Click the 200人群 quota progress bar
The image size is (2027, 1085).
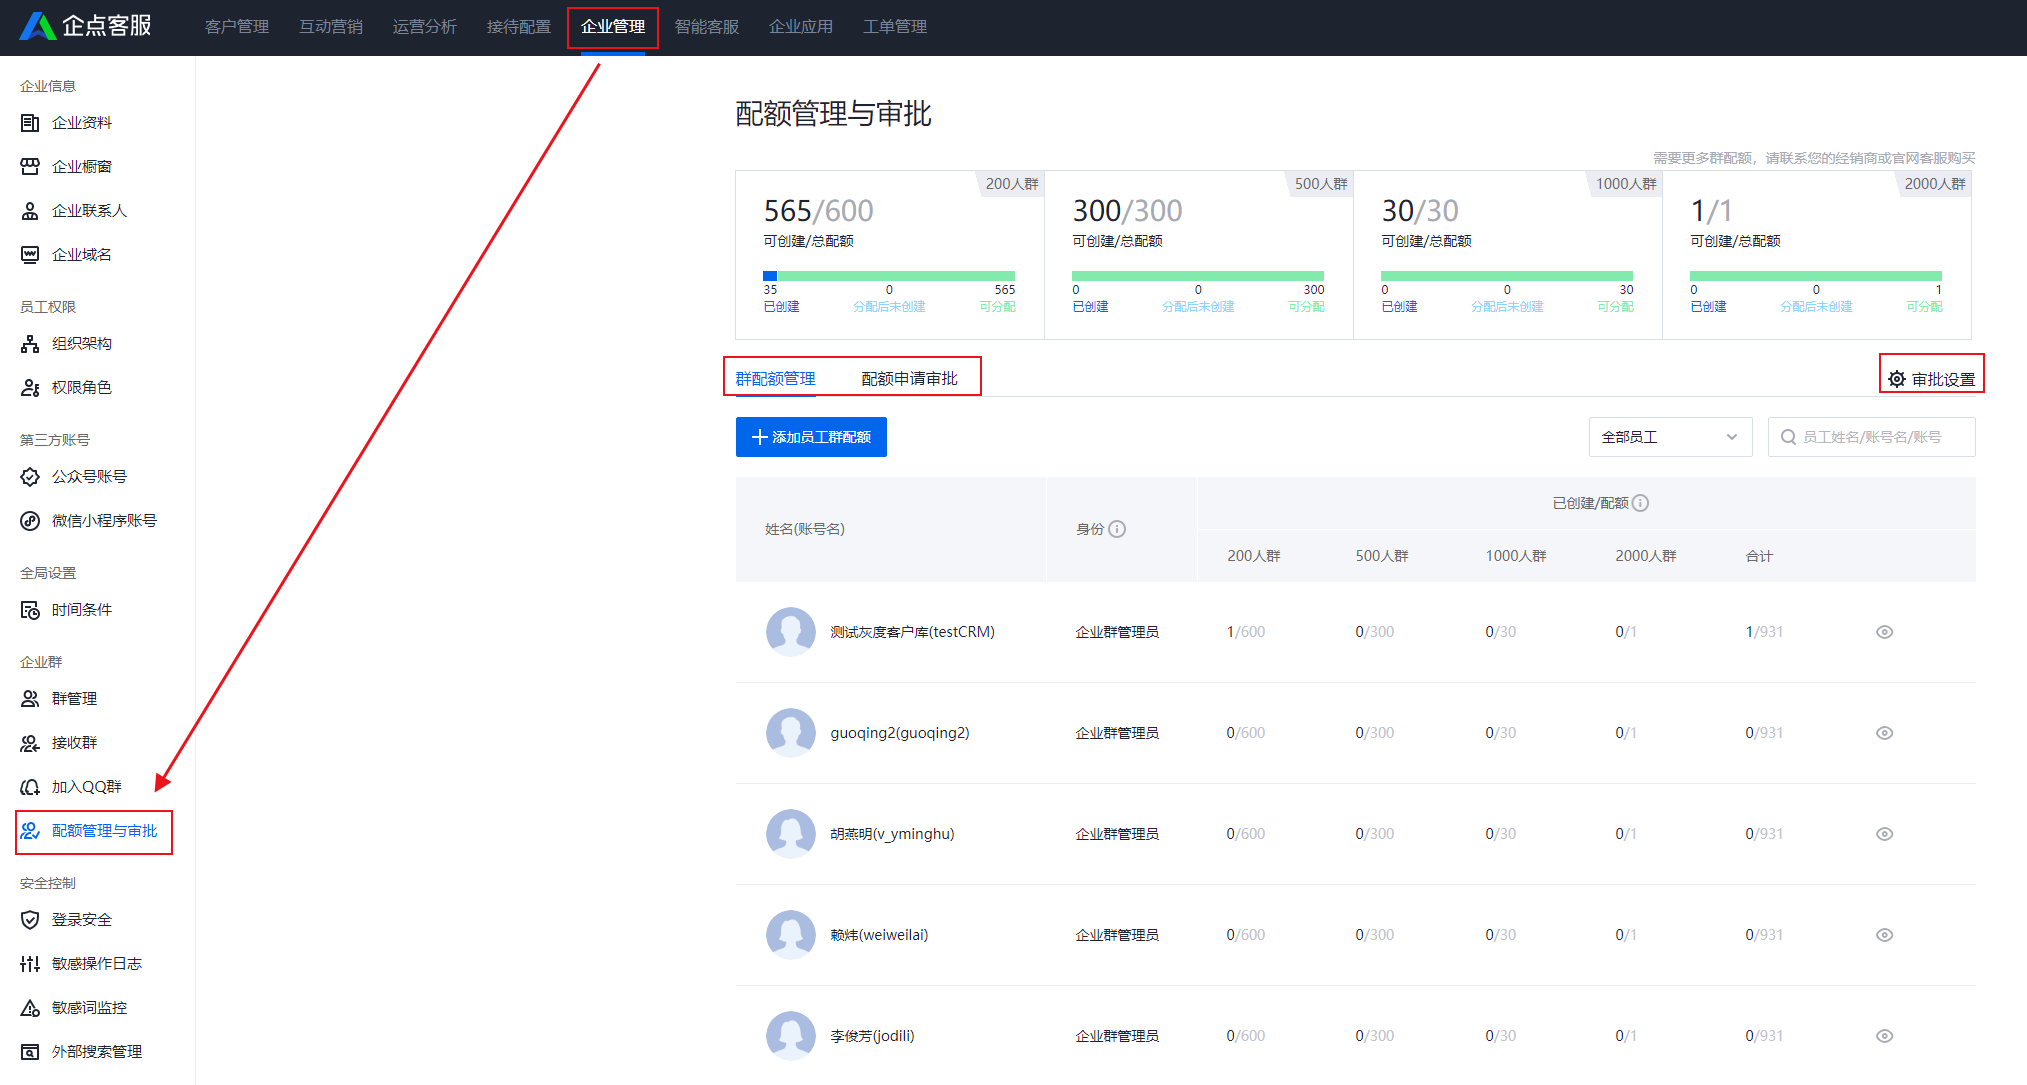coord(889,276)
